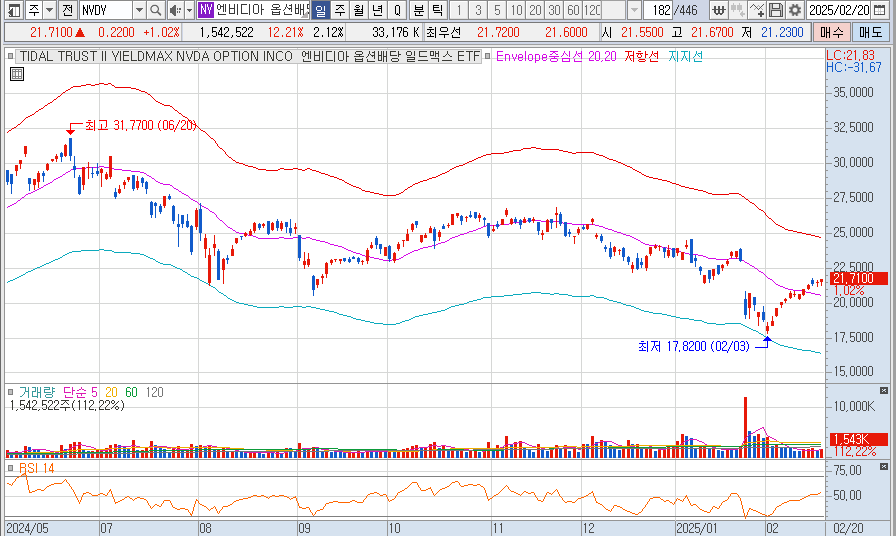Open the calendar date picker icon
Viewport: 896px width, 536px height.
[x=881, y=10]
